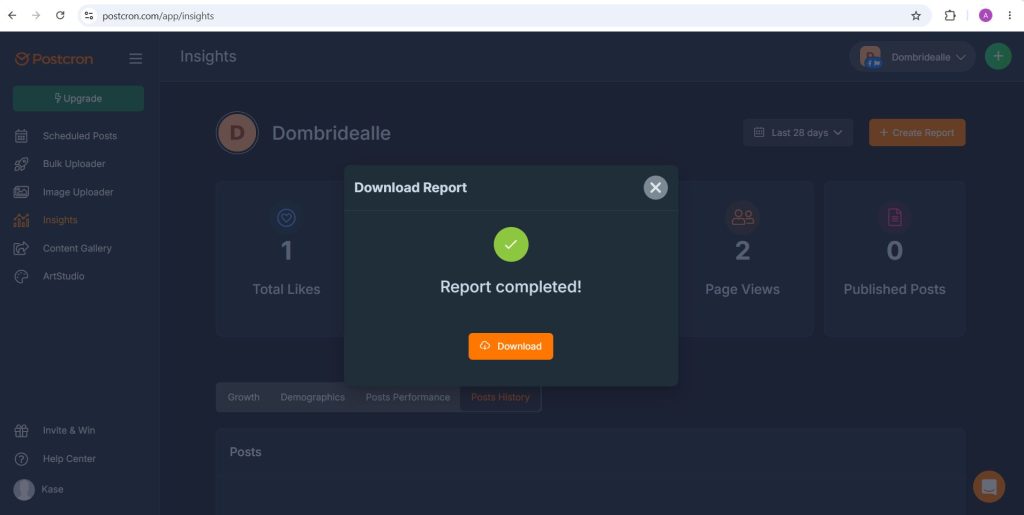Click the green checkmark success icon

[x=511, y=244]
